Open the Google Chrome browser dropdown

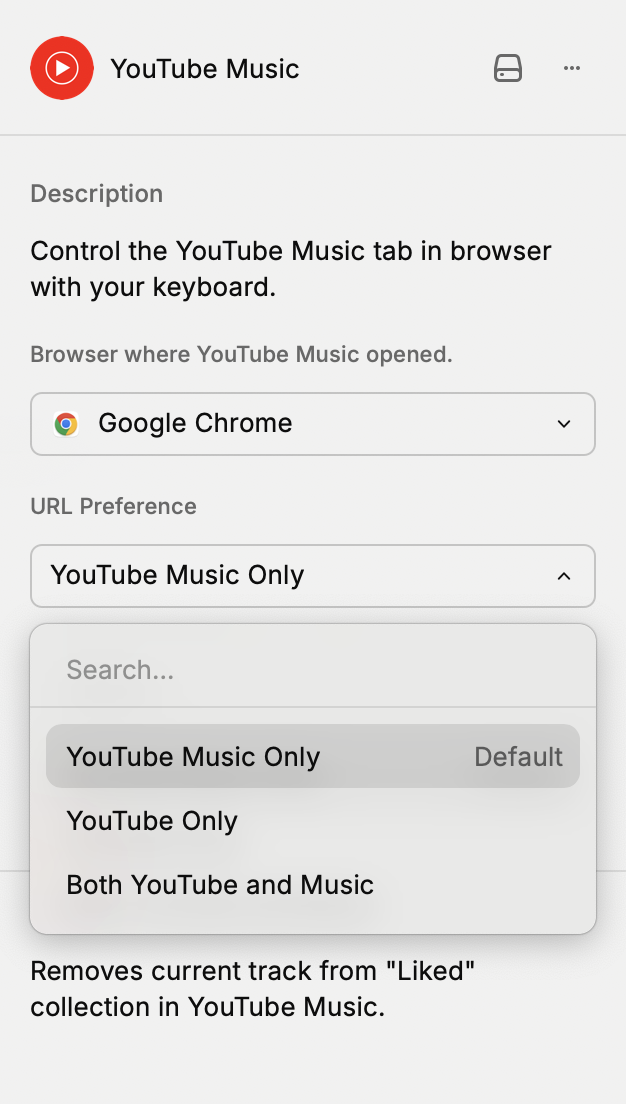coord(312,424)
